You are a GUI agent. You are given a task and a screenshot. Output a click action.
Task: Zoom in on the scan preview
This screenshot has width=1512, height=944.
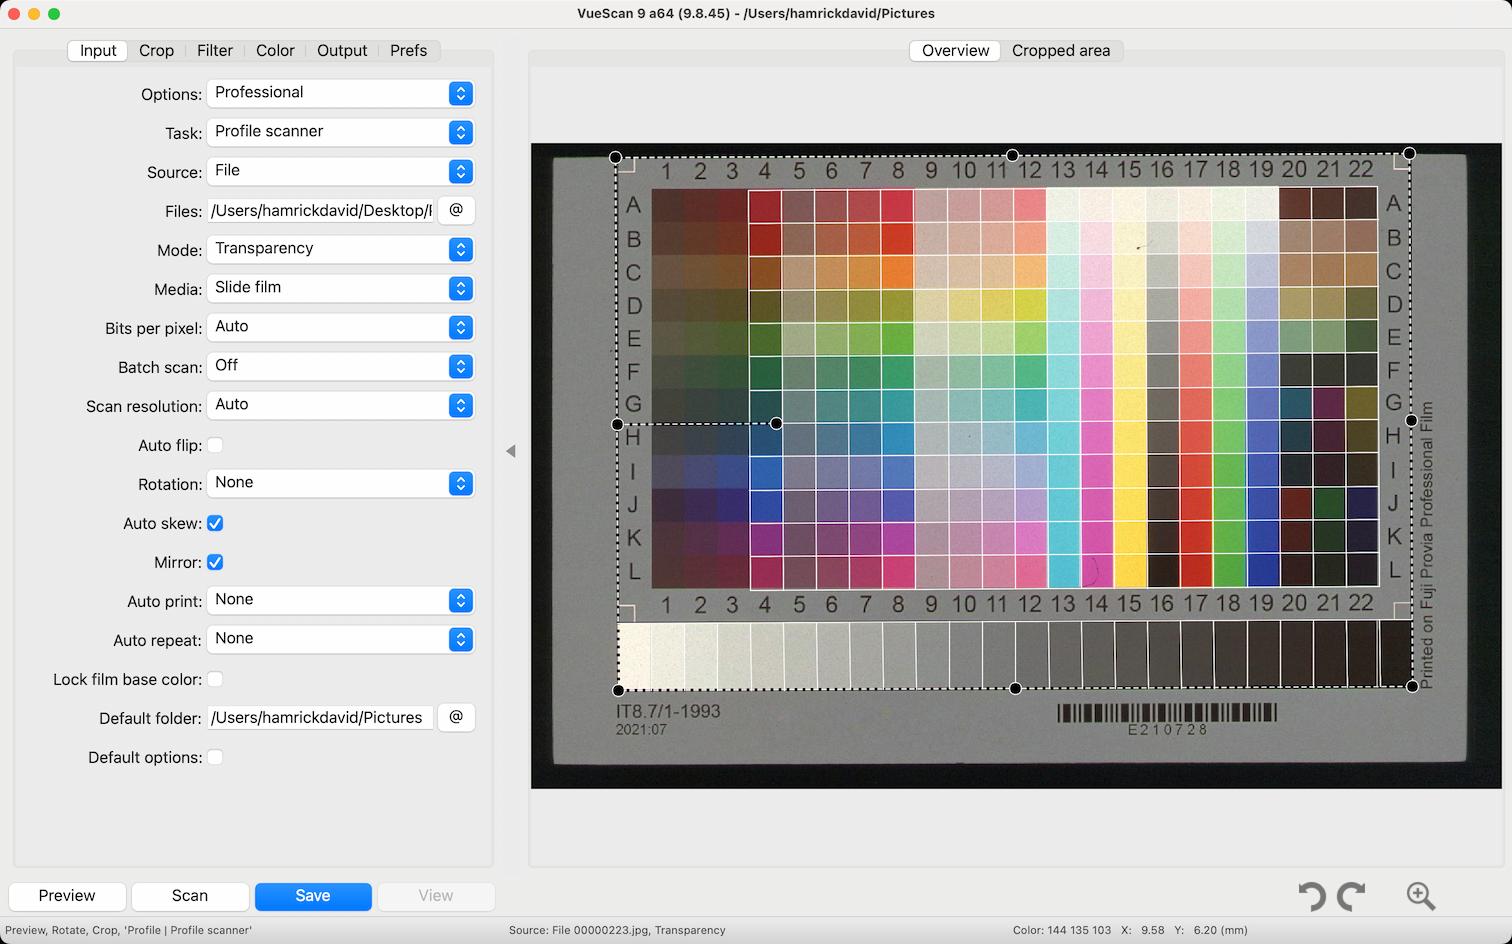click(1419, 896)
